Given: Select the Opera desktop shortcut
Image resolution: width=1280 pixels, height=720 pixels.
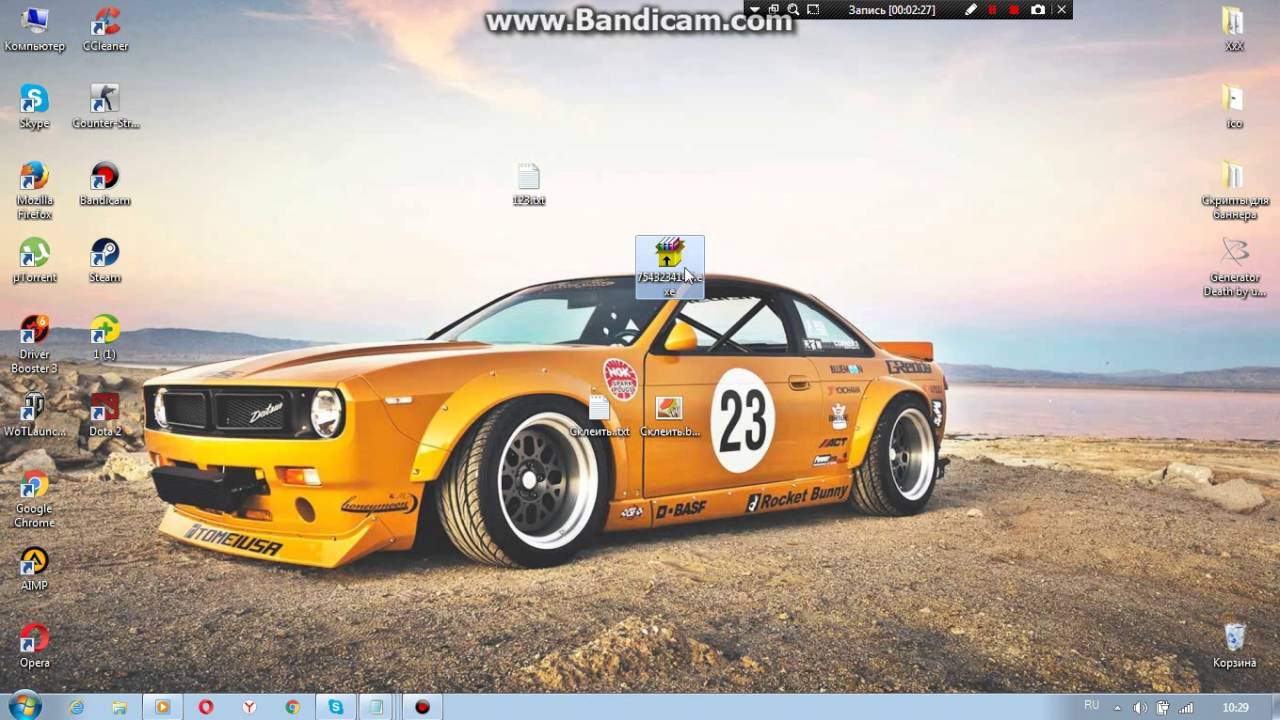Looking at the screenshot, I should (x=34, y=646).
